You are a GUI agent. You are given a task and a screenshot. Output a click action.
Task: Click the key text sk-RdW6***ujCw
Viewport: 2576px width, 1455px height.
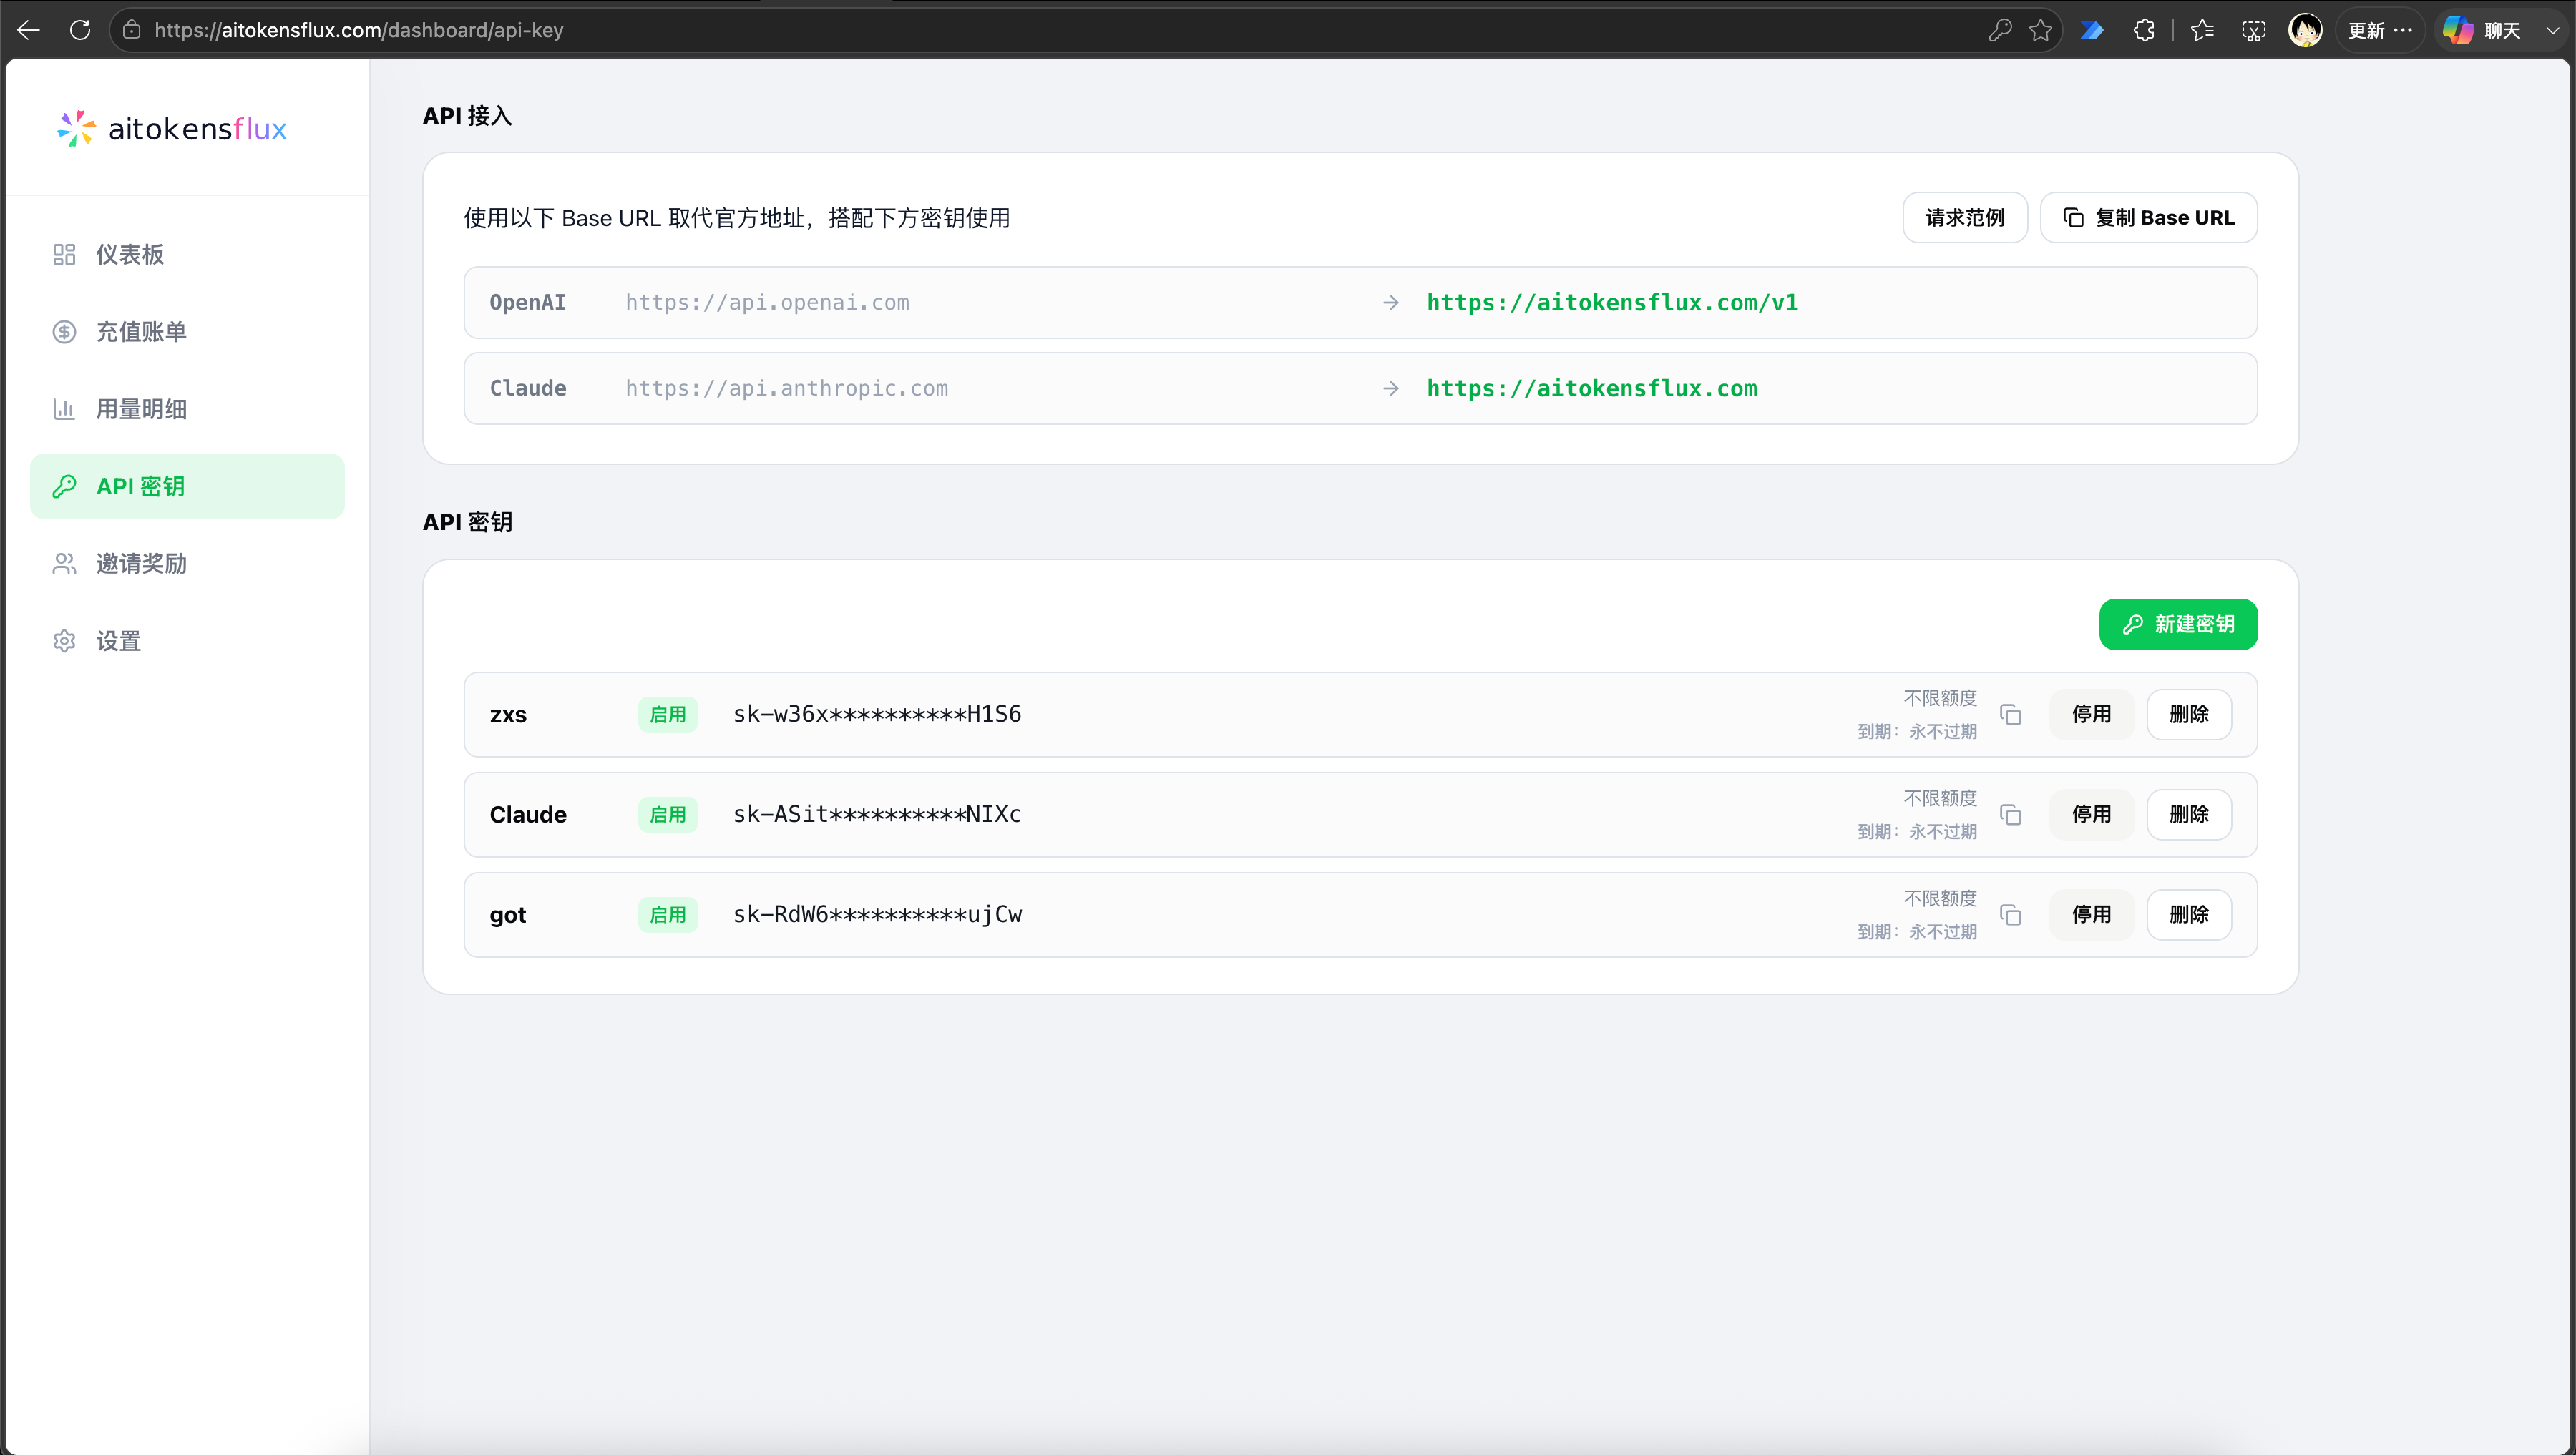(877, 914)
